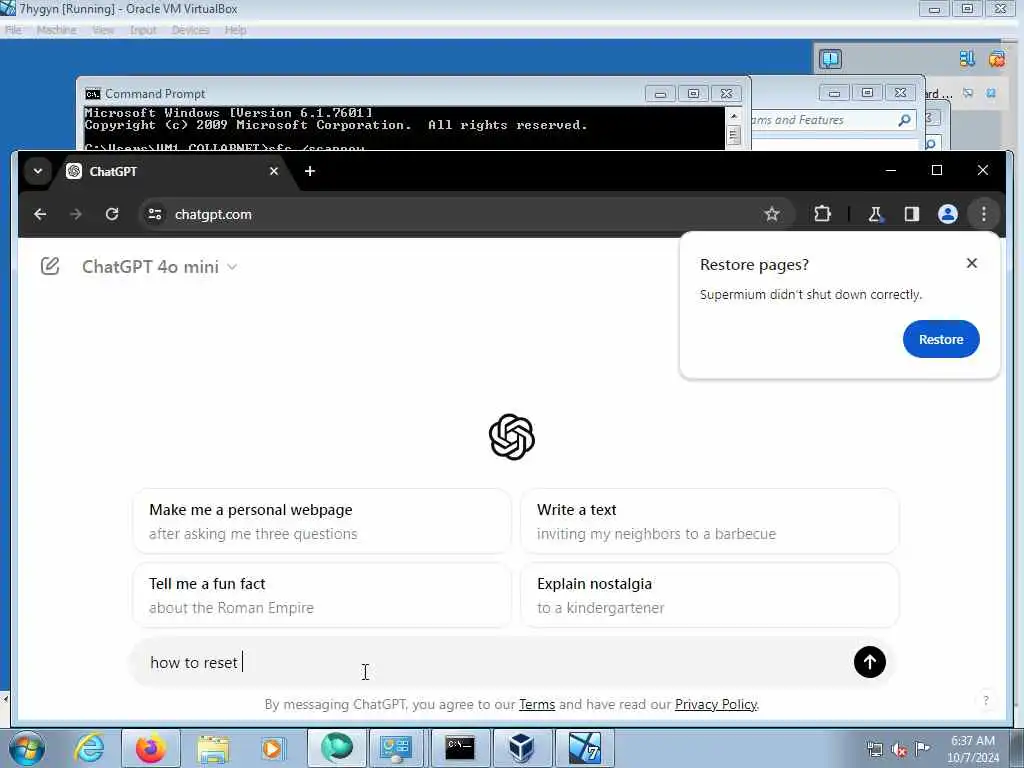
Task: Click the Action Center flag tray icon
Action: coord(922,748)
